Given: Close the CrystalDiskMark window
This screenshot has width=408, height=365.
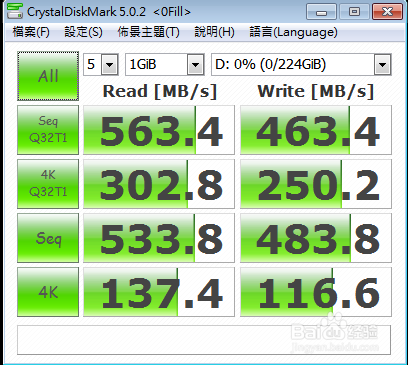Looking at the screenshot, I should [x=387, y=12].
